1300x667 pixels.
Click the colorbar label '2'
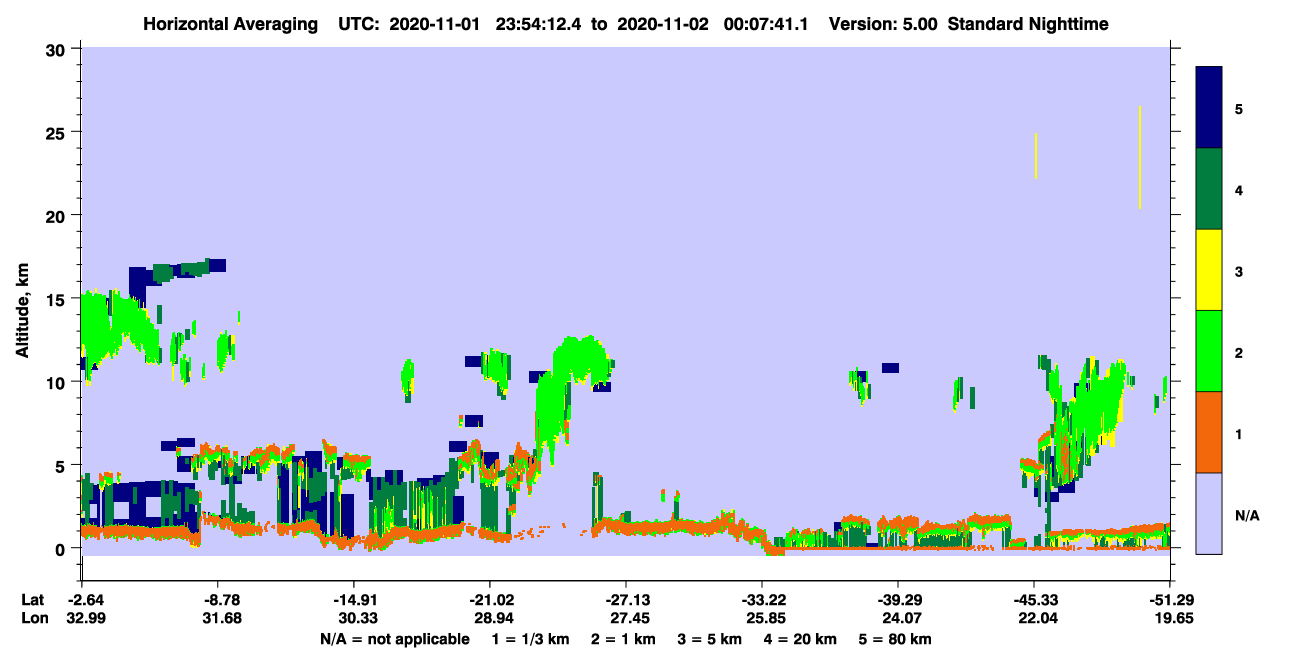(1239, 351)
